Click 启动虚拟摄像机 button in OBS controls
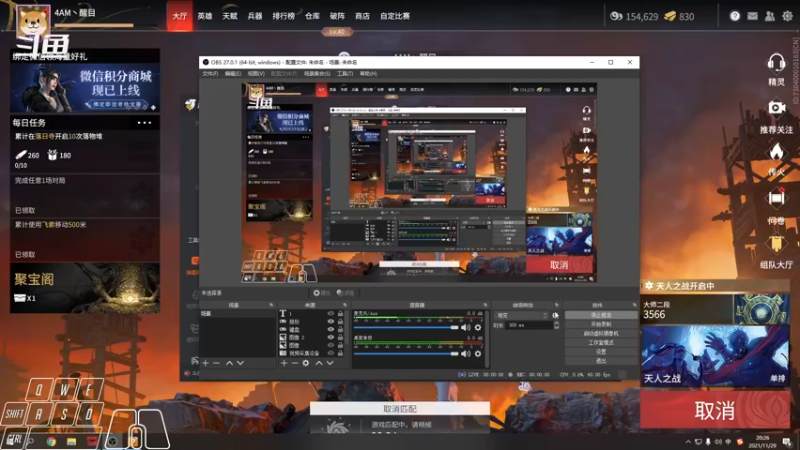 601,334
